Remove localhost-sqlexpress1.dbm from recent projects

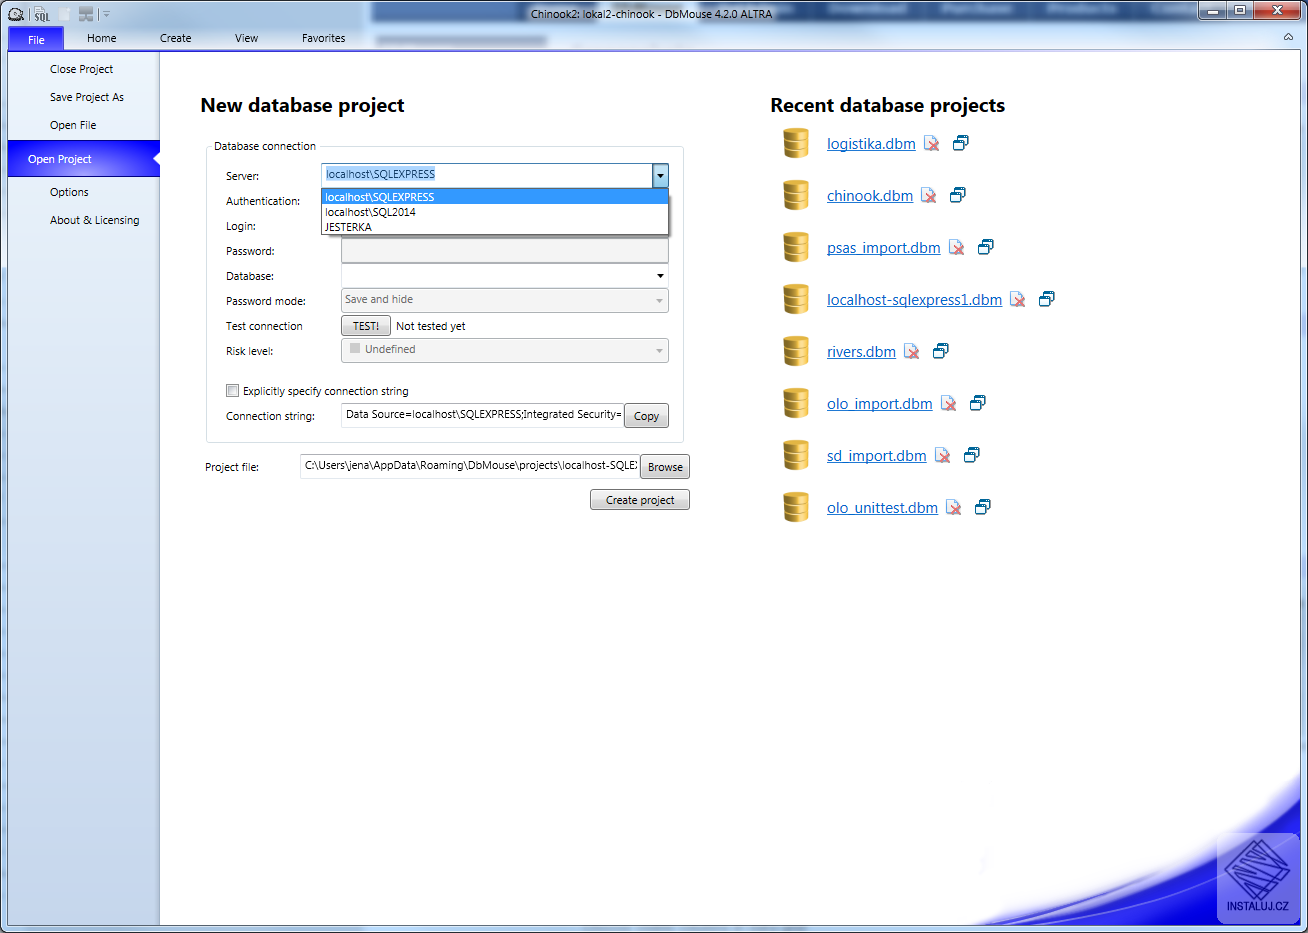[x=1017, y=299]
